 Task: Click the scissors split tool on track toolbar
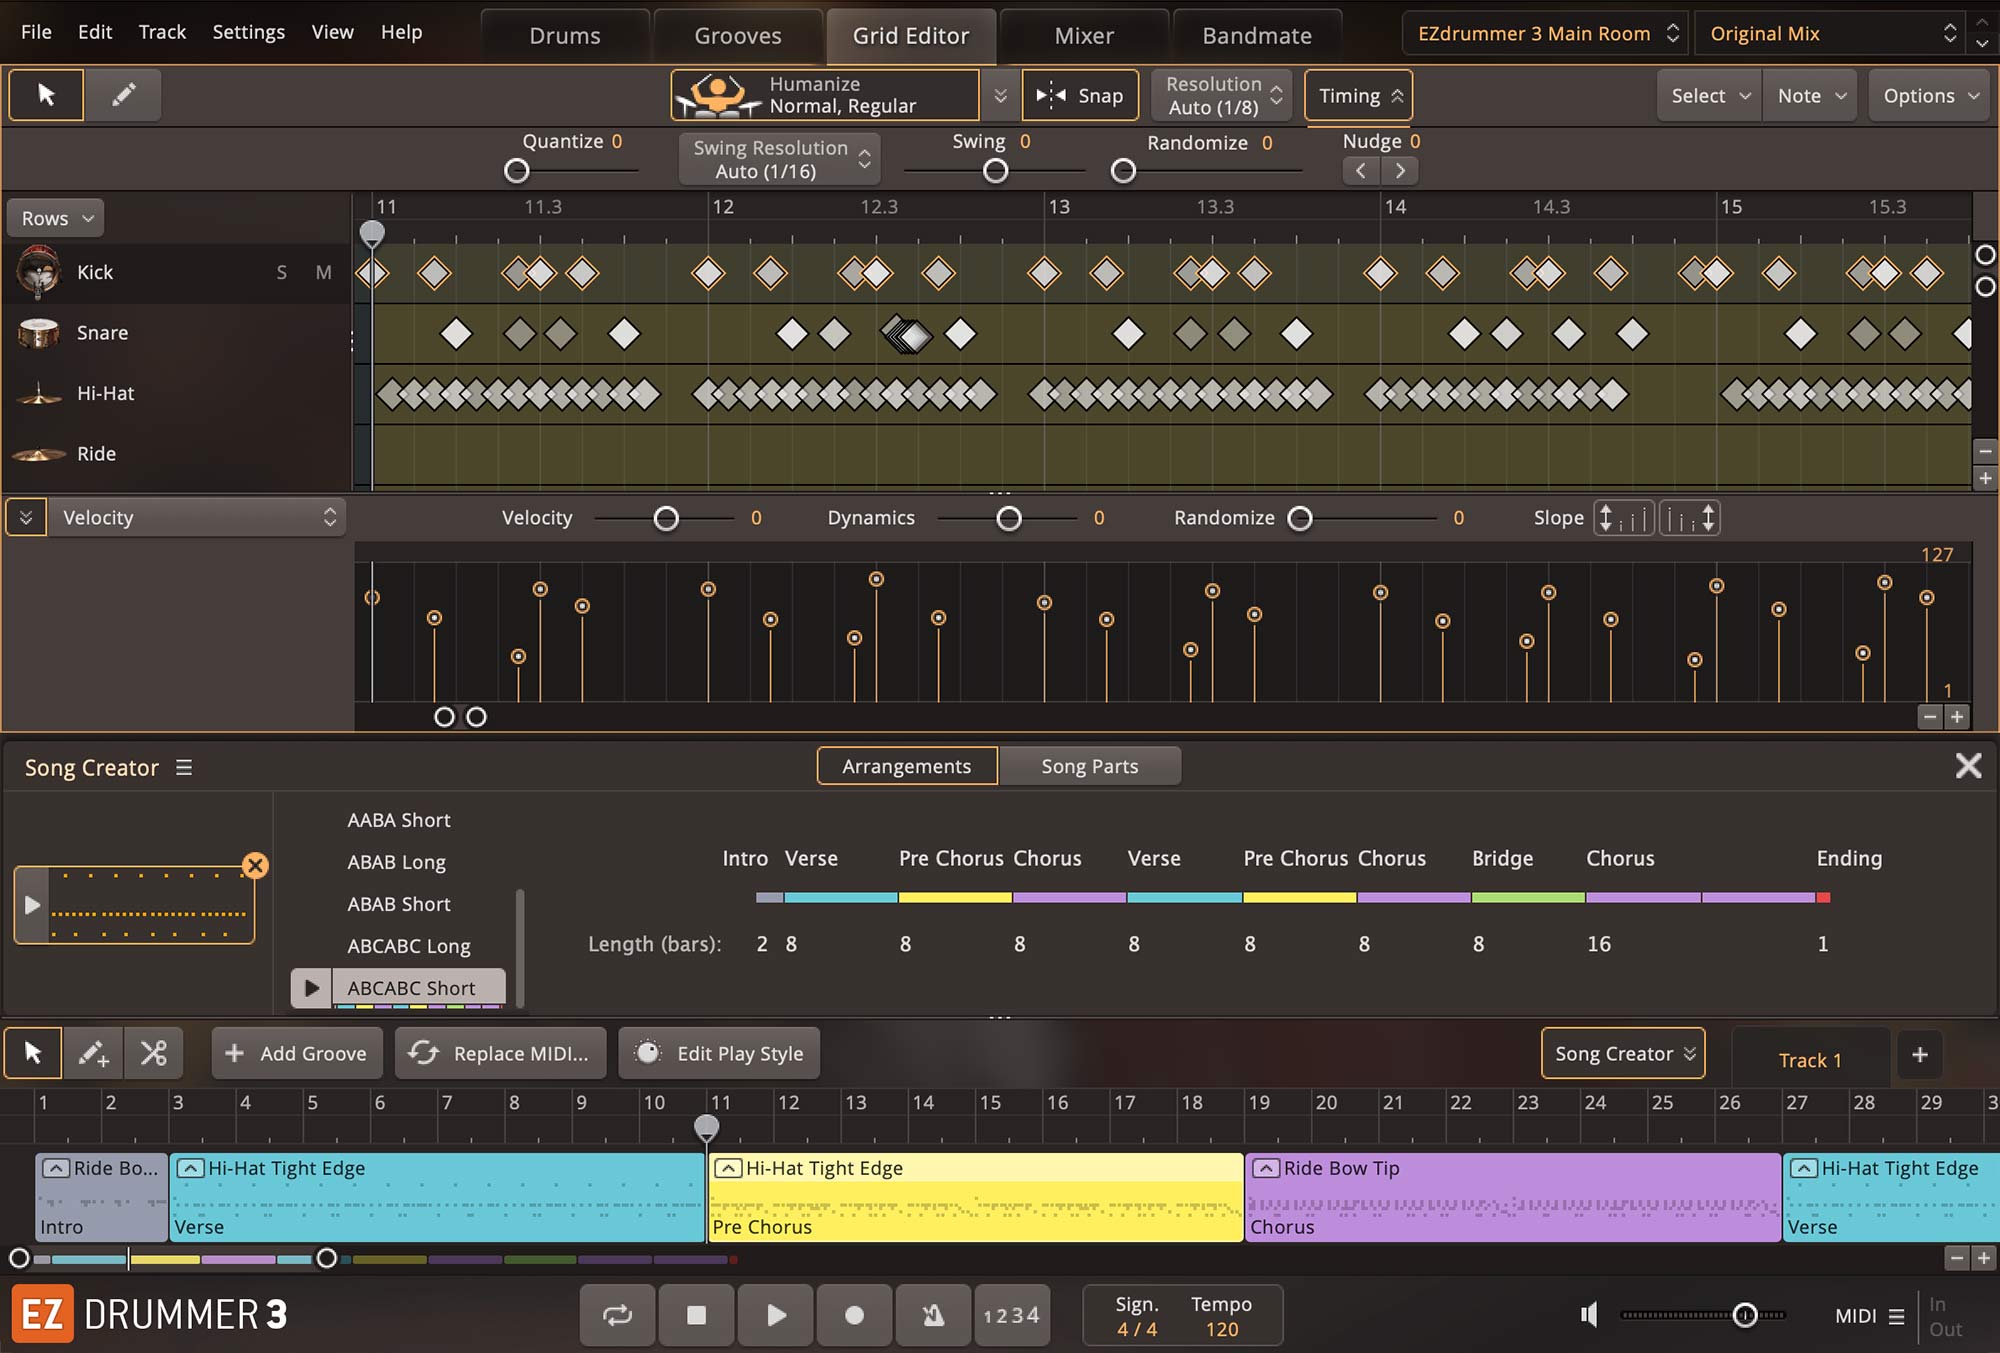(153, 1053)
